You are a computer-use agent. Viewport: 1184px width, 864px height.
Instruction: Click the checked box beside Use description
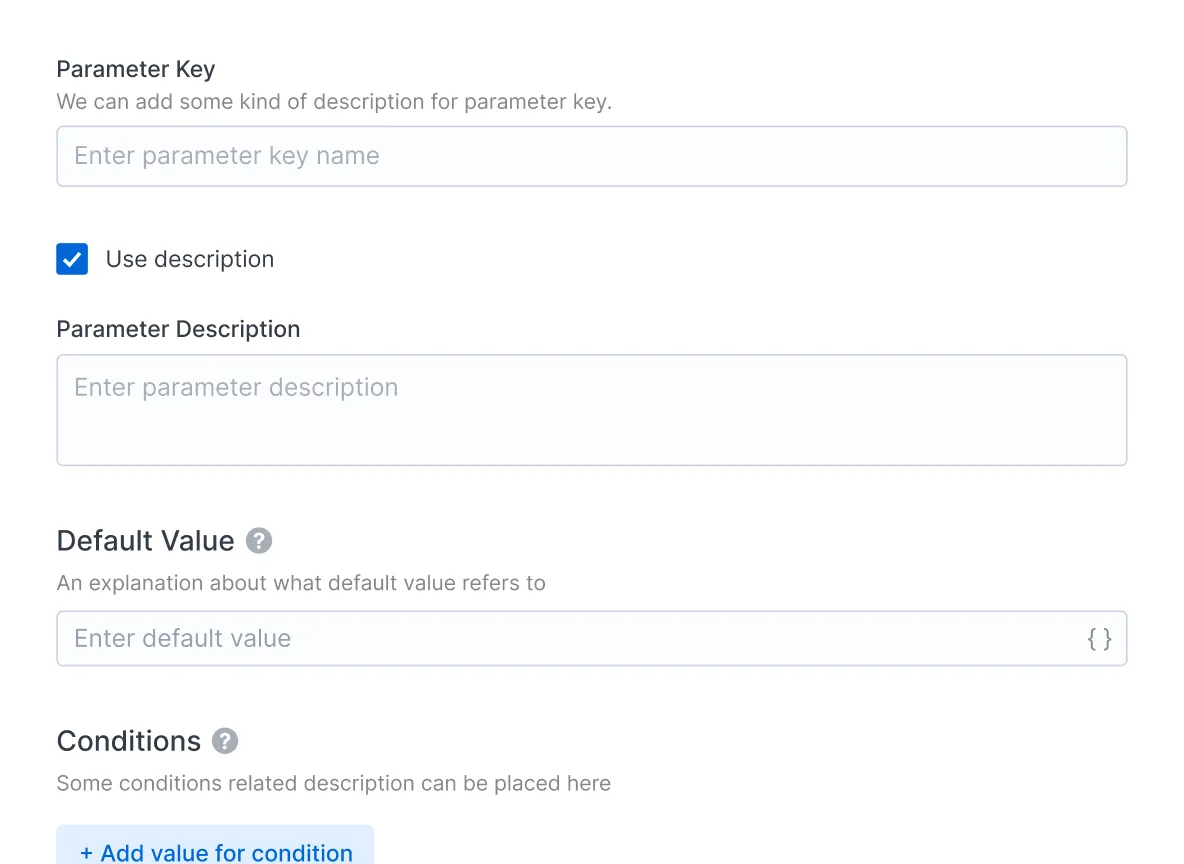72,259
